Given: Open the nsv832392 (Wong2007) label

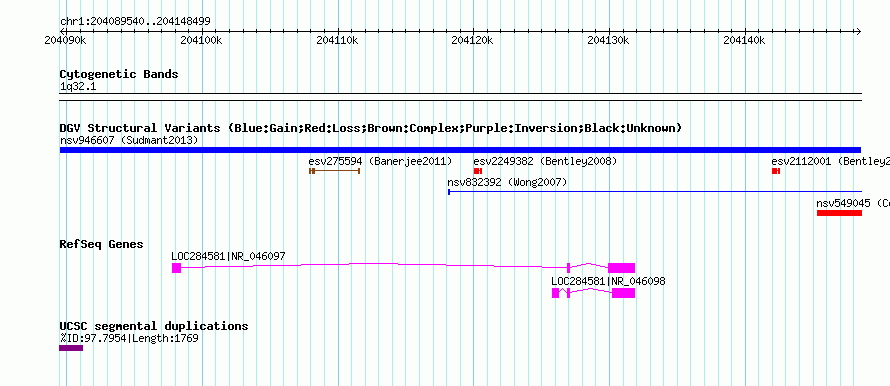Looking at the screenshot, I should 507,182.
